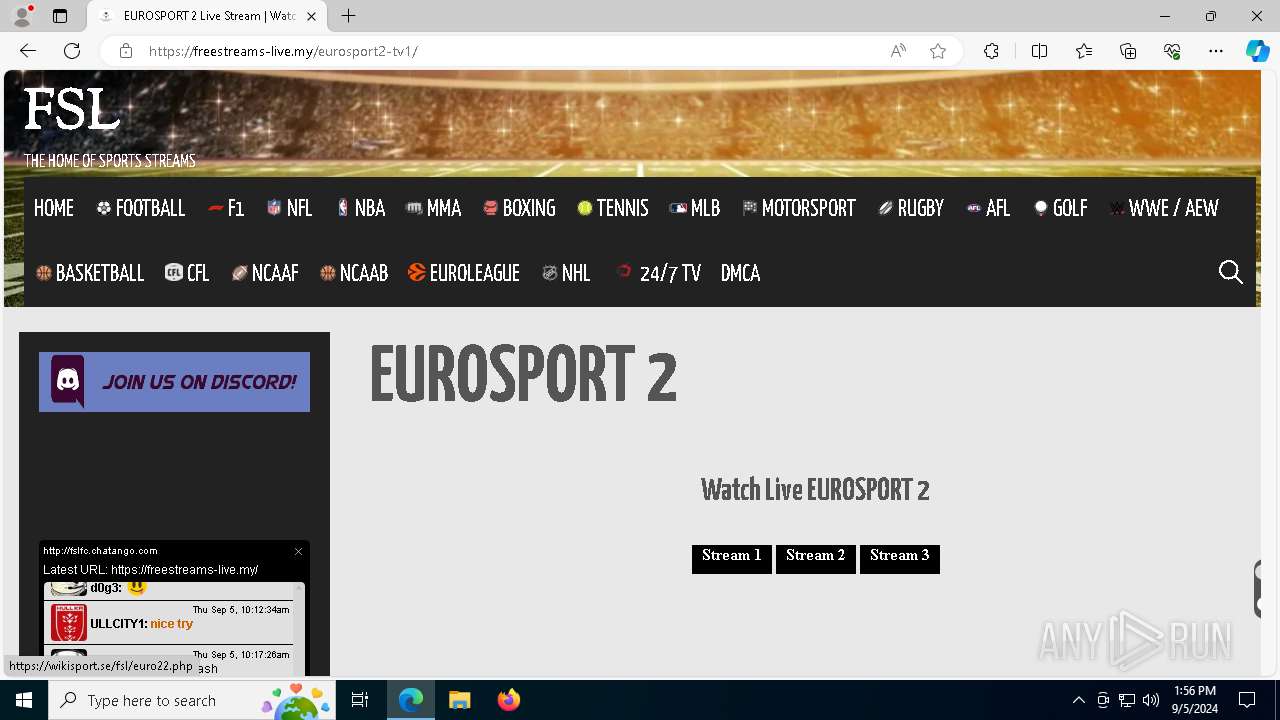Open the Copilot sidebar icon
Viewport: 1280px width, 720px height.
[x=1257, y=51]
